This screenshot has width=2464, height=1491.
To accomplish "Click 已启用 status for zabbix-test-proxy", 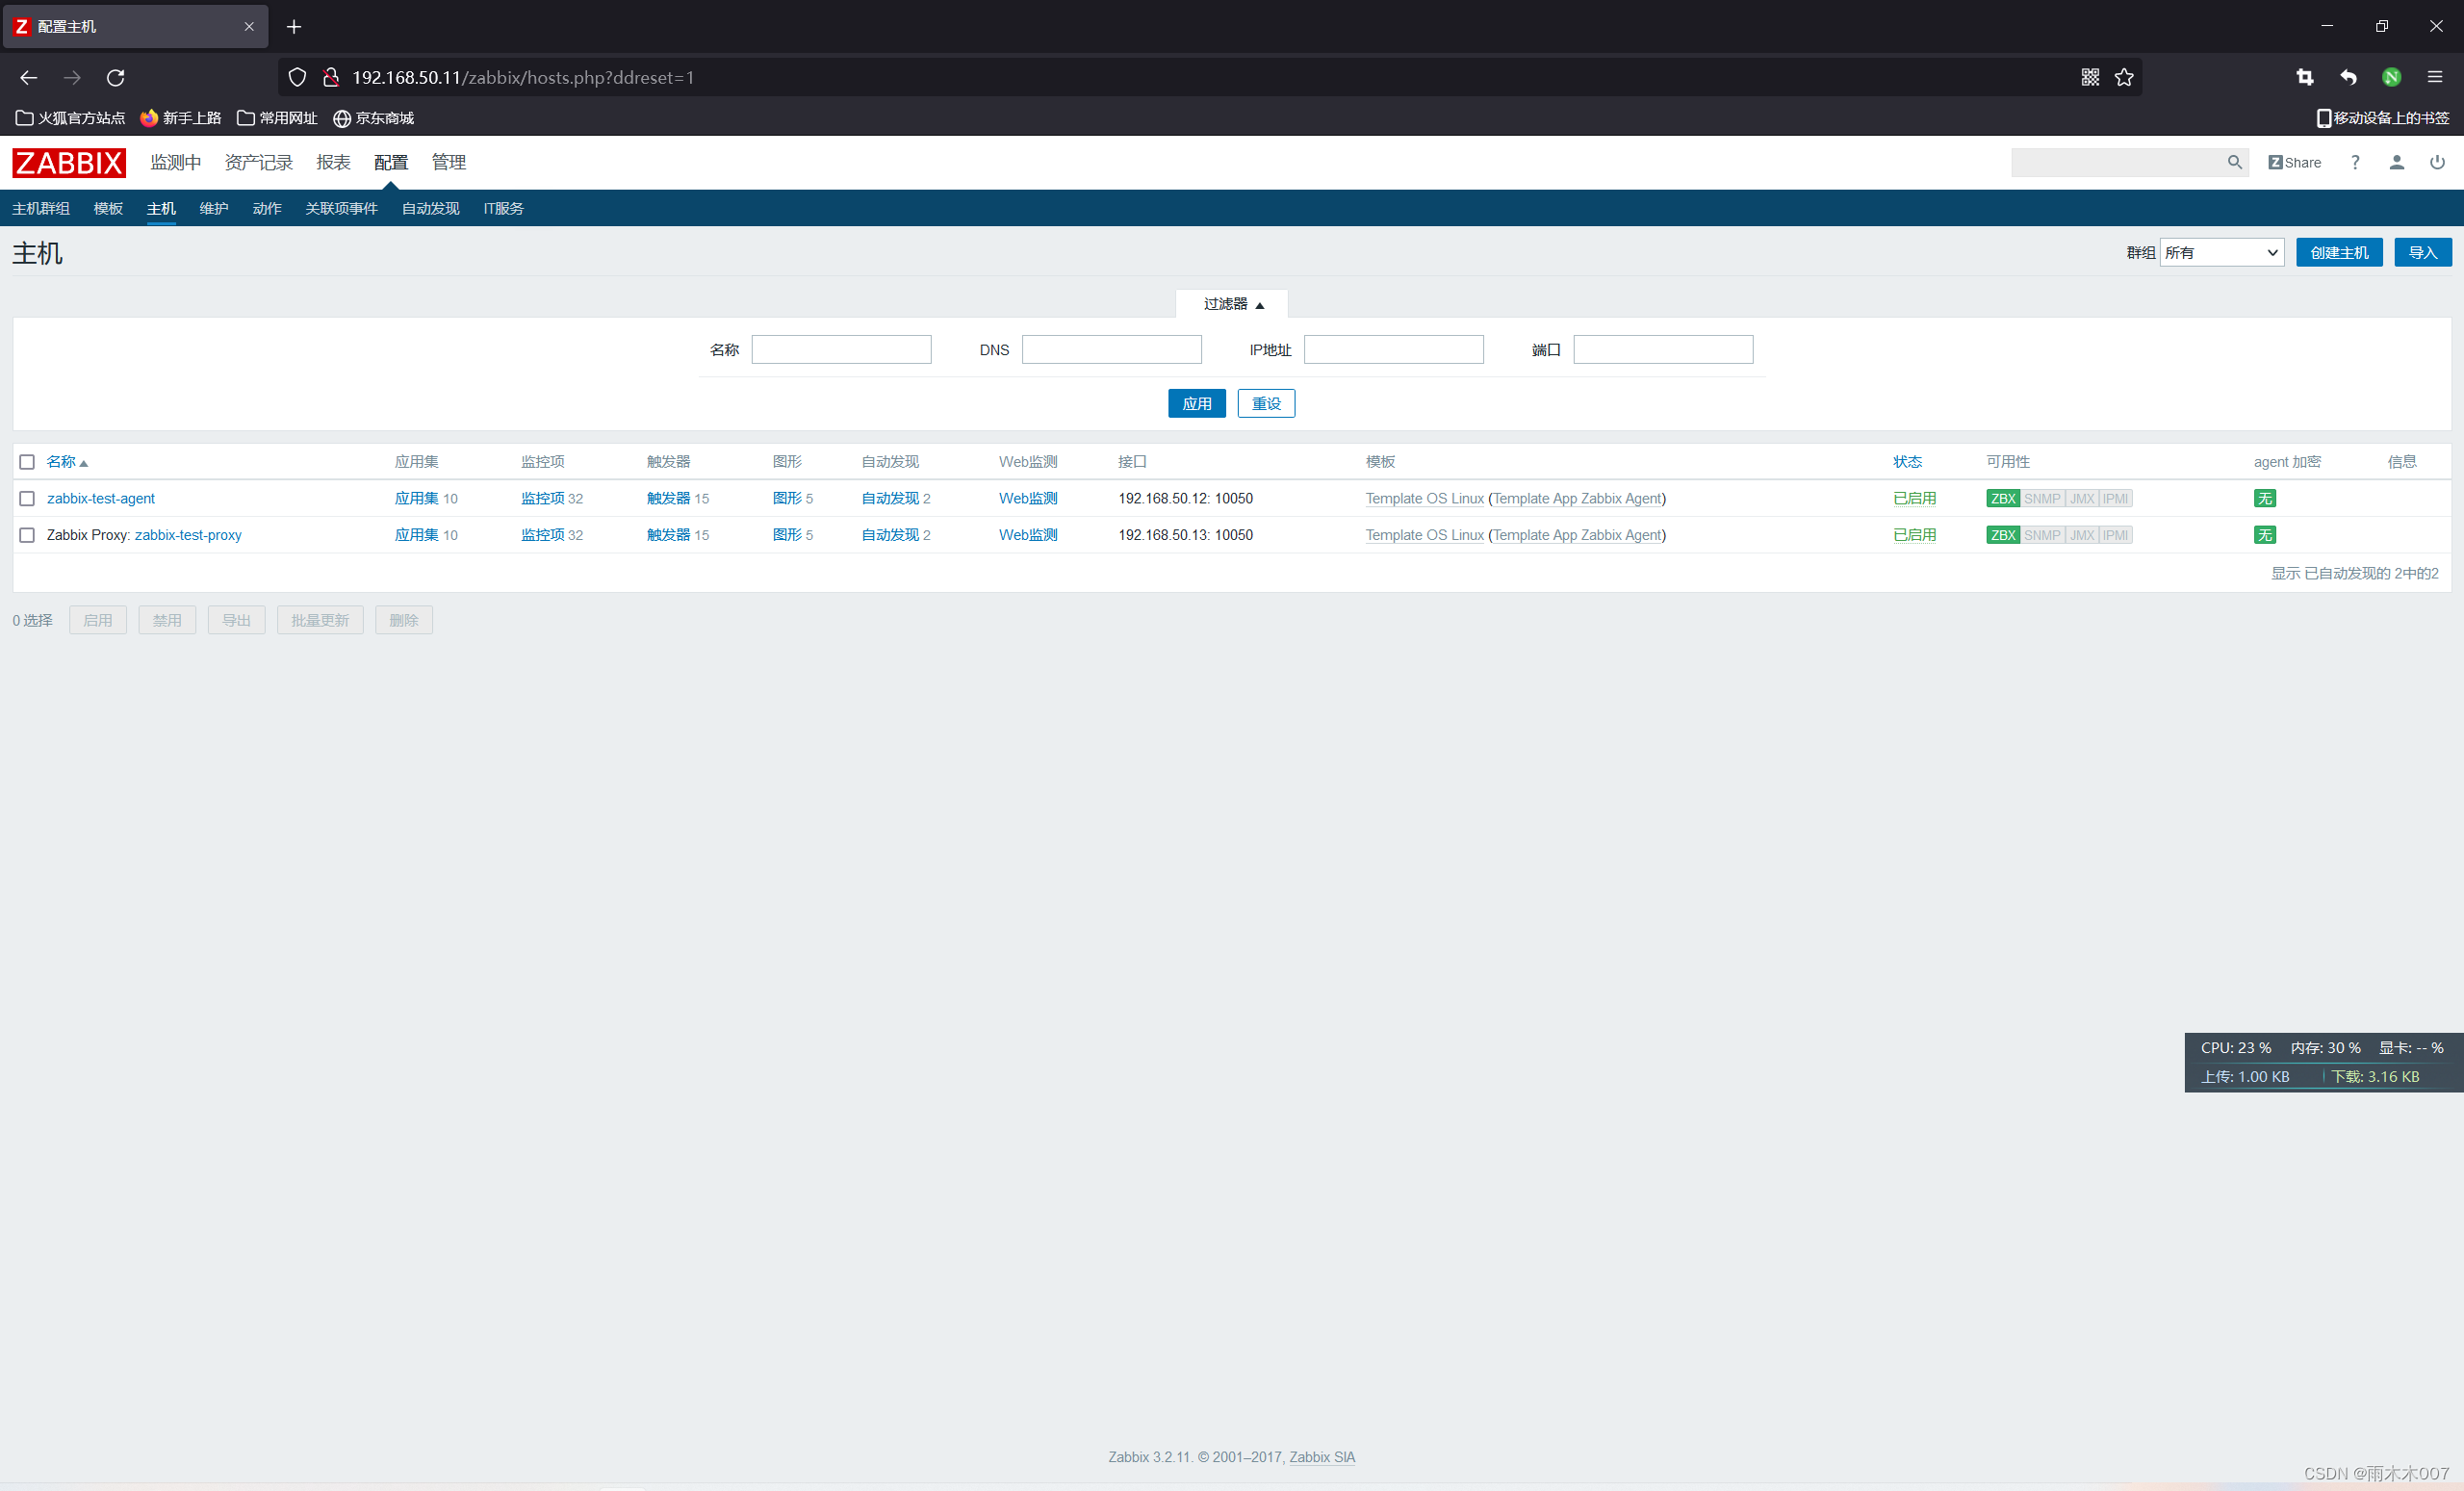I will [1914, 535].
